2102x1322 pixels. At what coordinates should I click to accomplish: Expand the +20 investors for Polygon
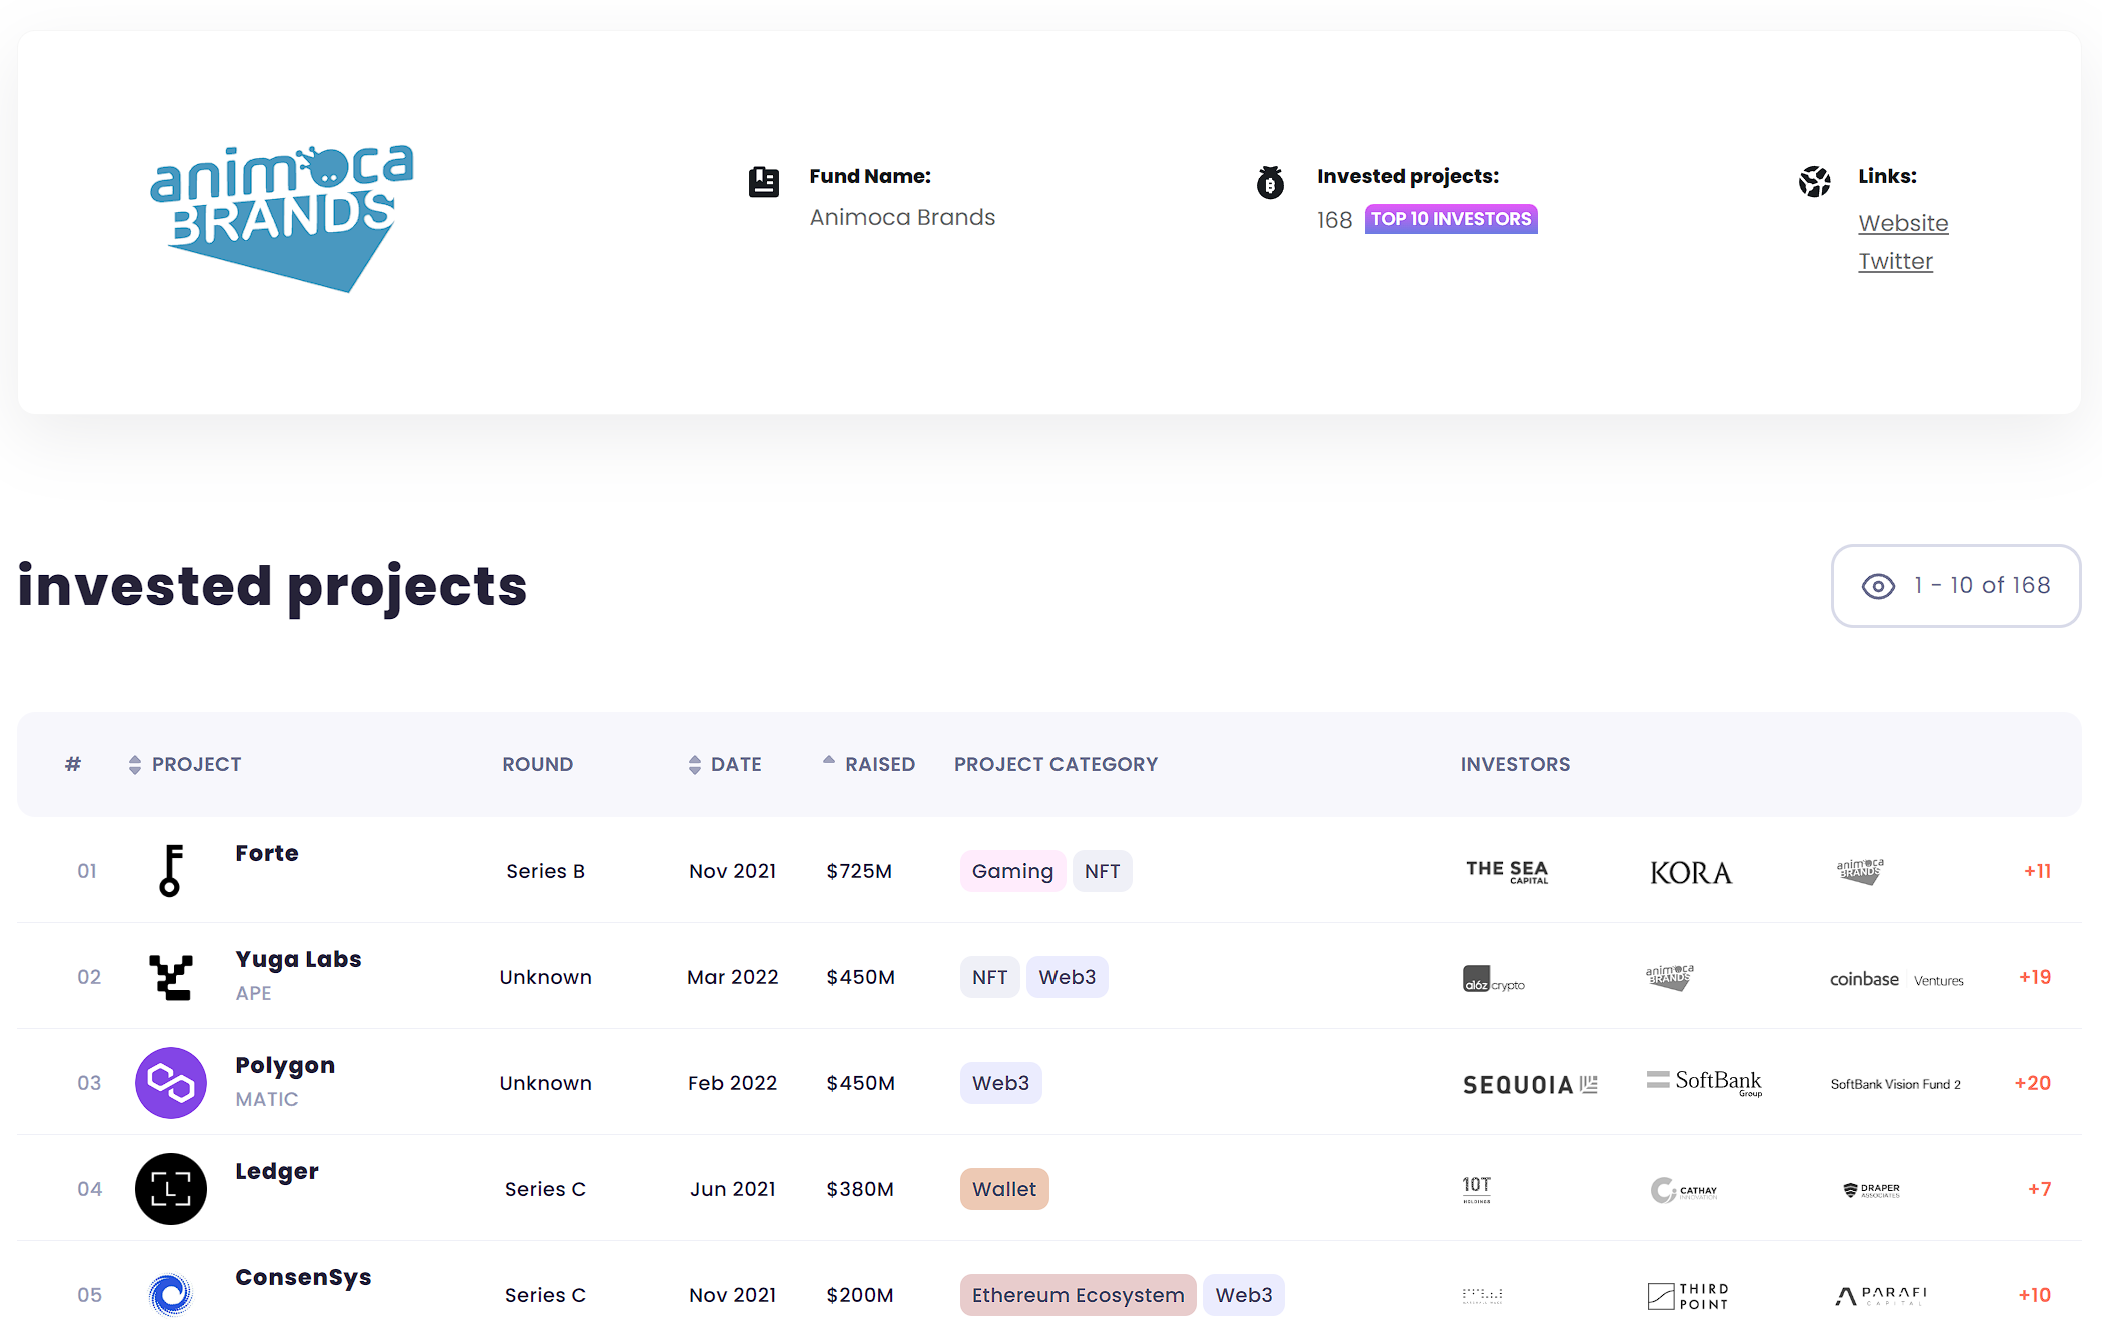pos(2032,1083)
